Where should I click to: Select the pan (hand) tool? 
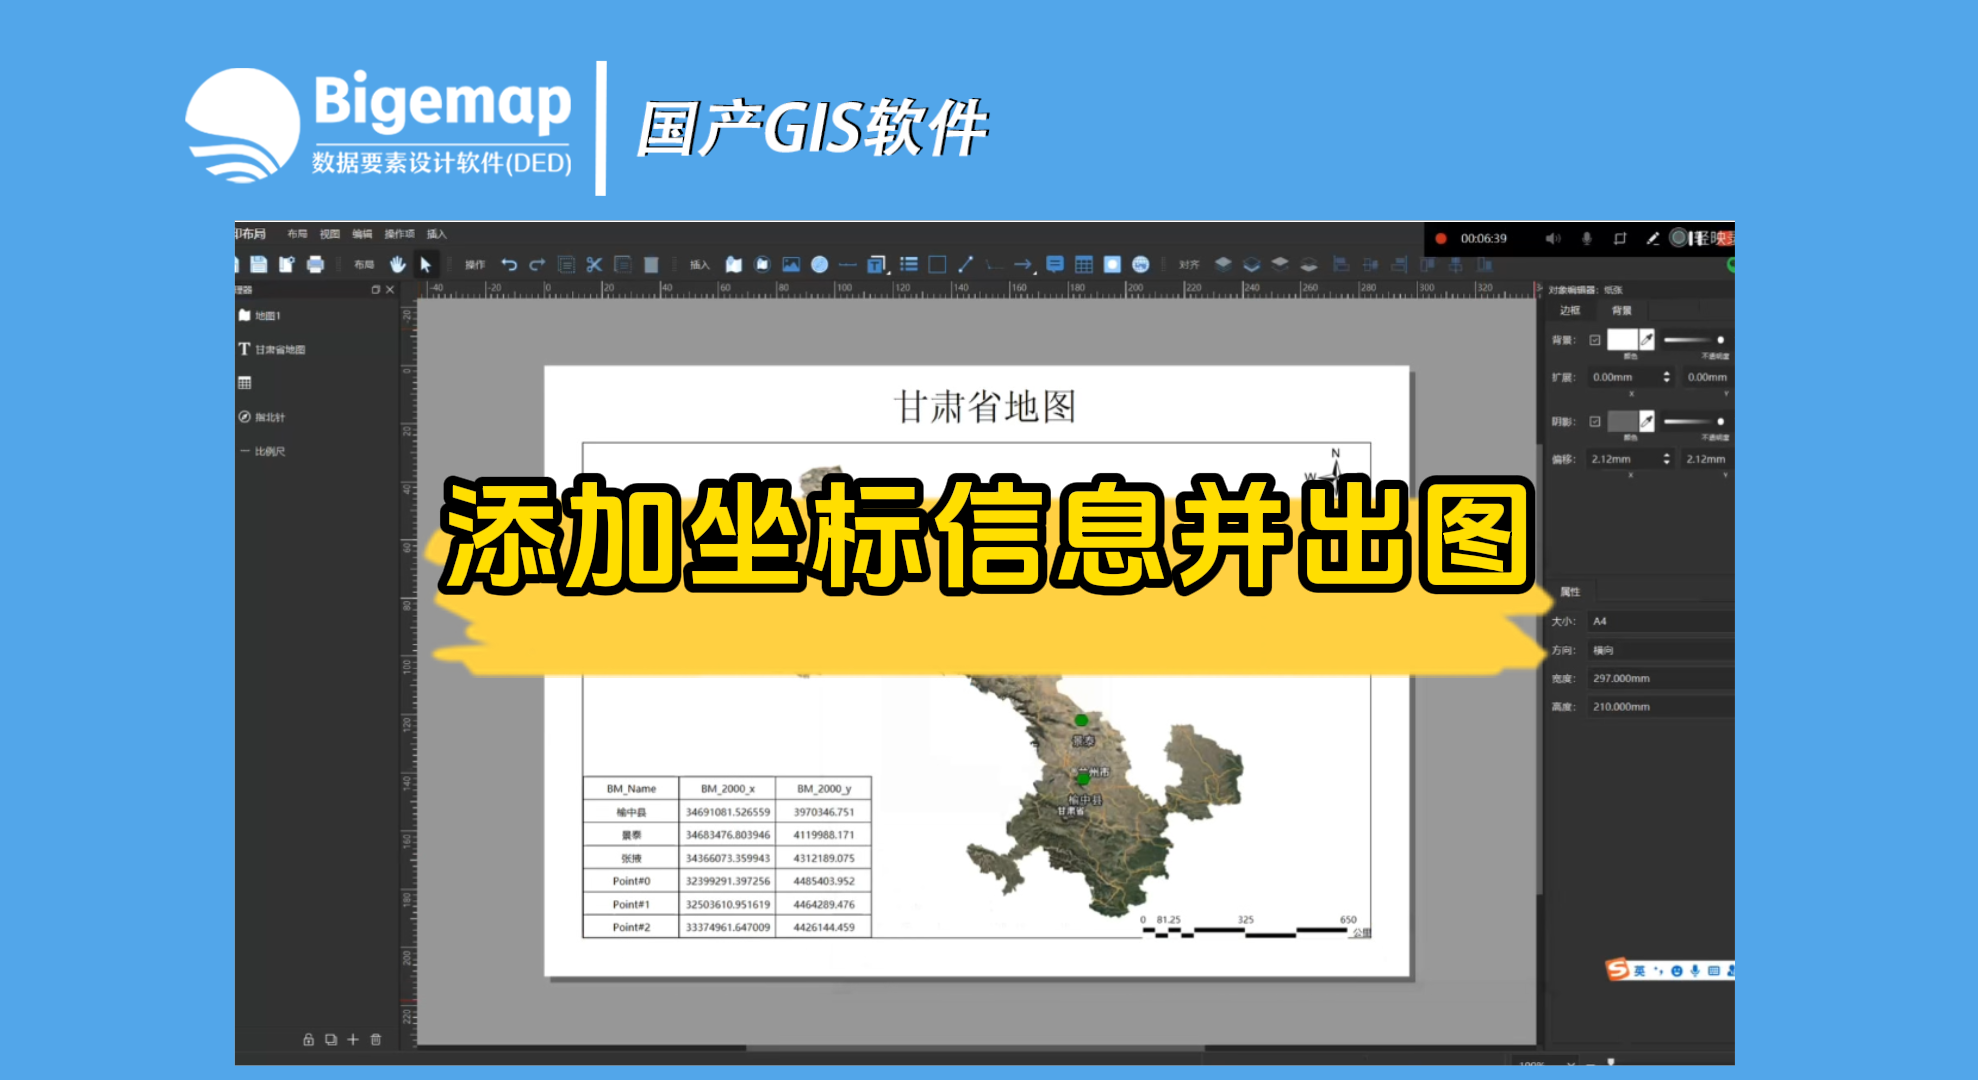click(x=398, y=264)
